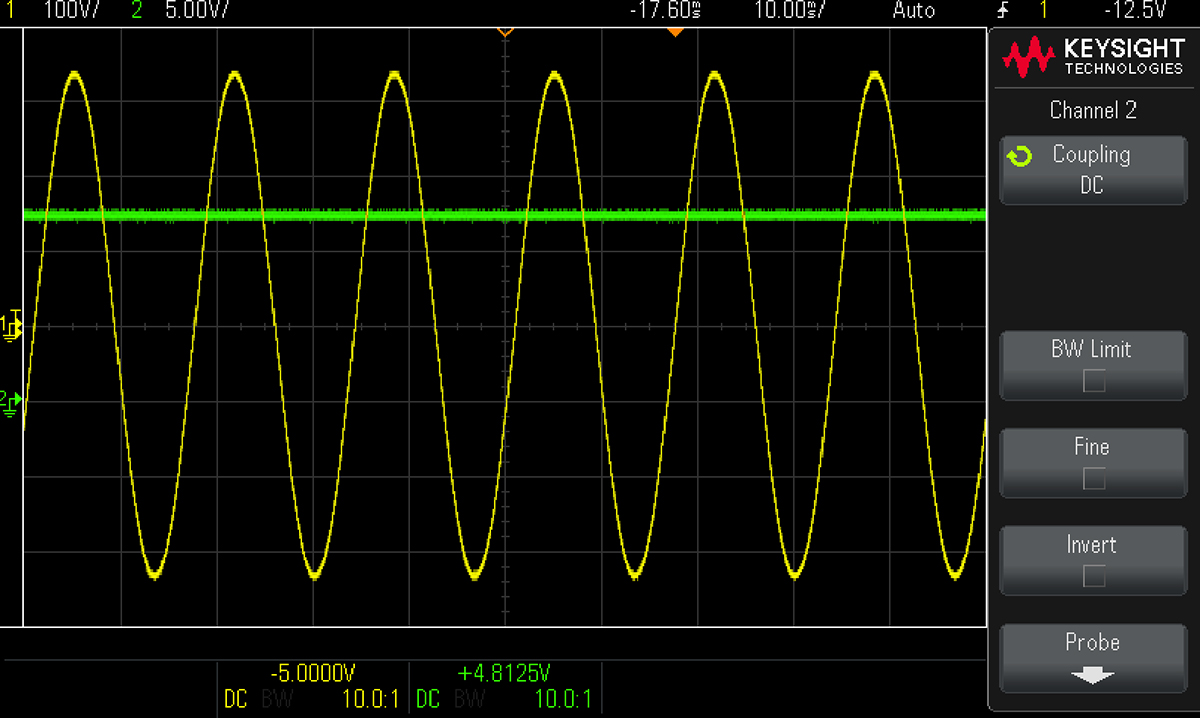Expand the Probe submenu
1200x718 pixels.
tap(1092, 657)
